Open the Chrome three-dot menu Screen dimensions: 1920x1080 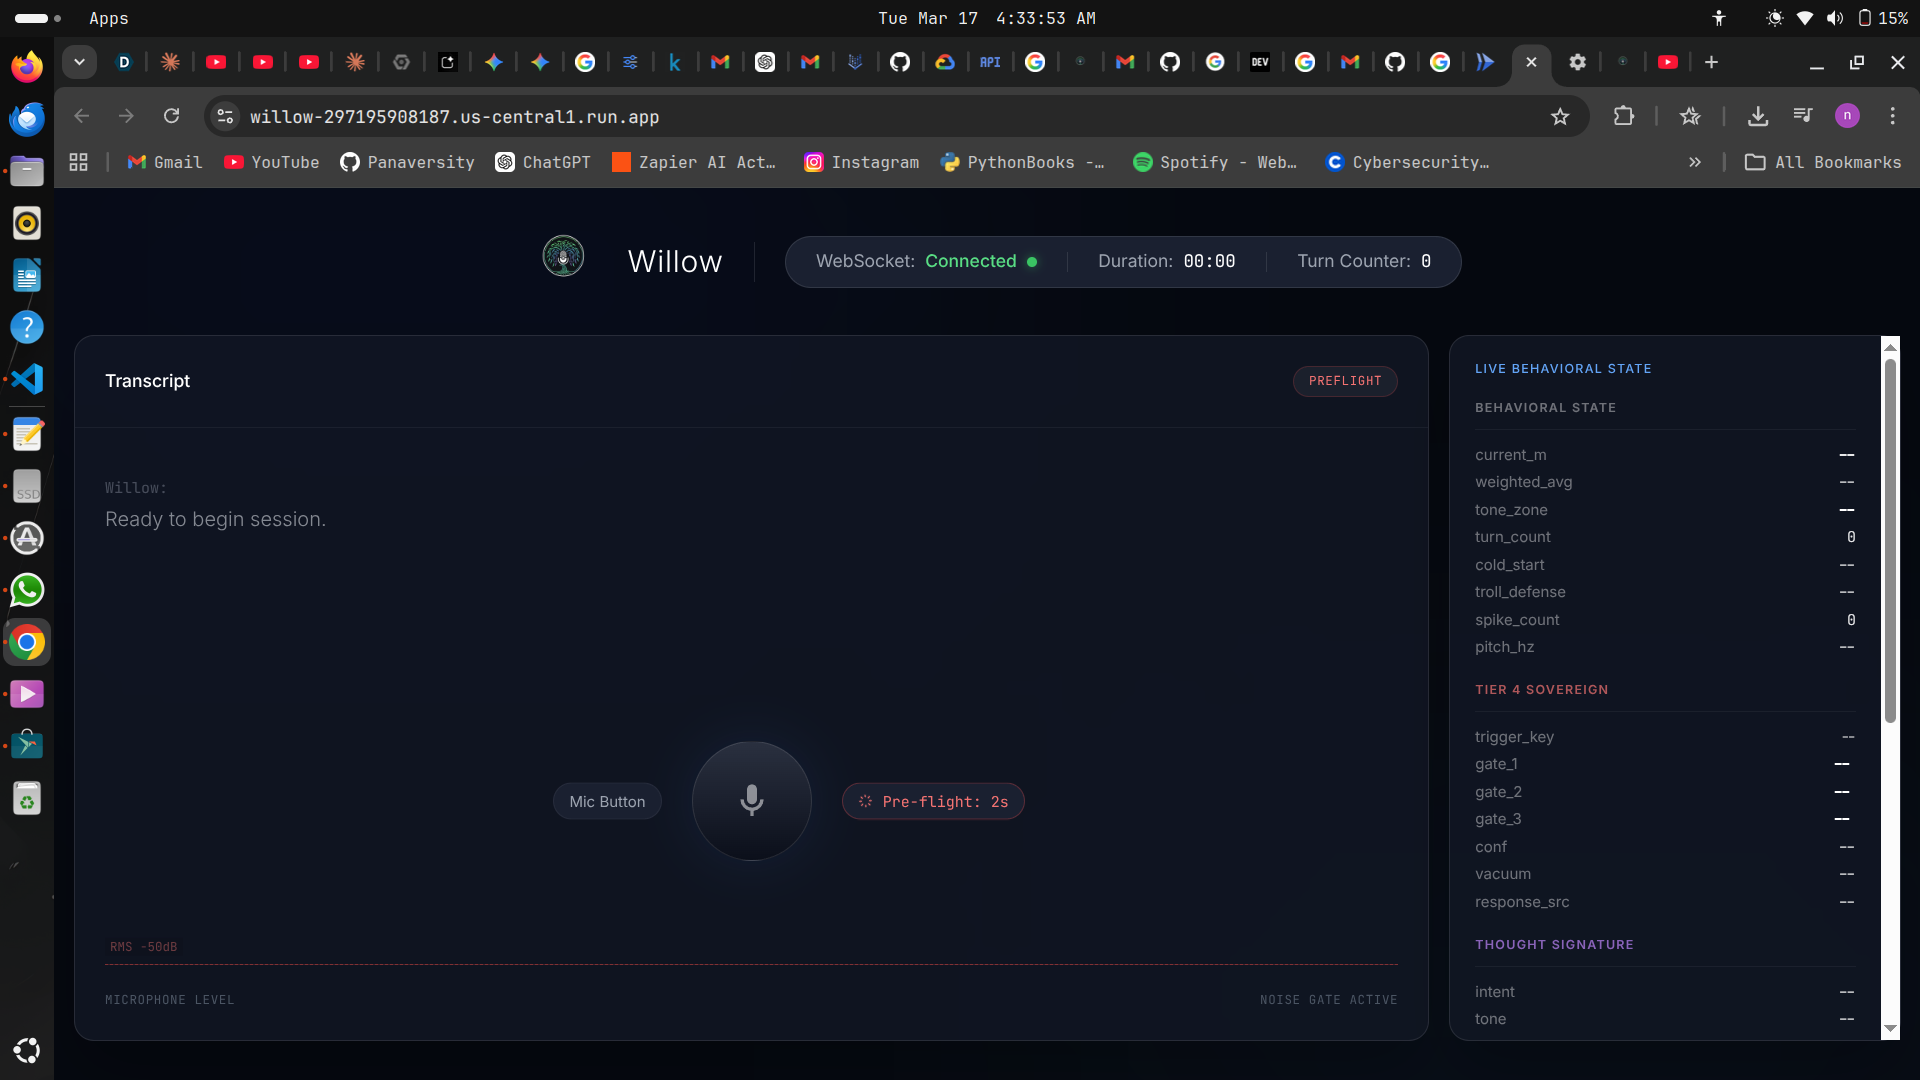tap(1892, 116)
